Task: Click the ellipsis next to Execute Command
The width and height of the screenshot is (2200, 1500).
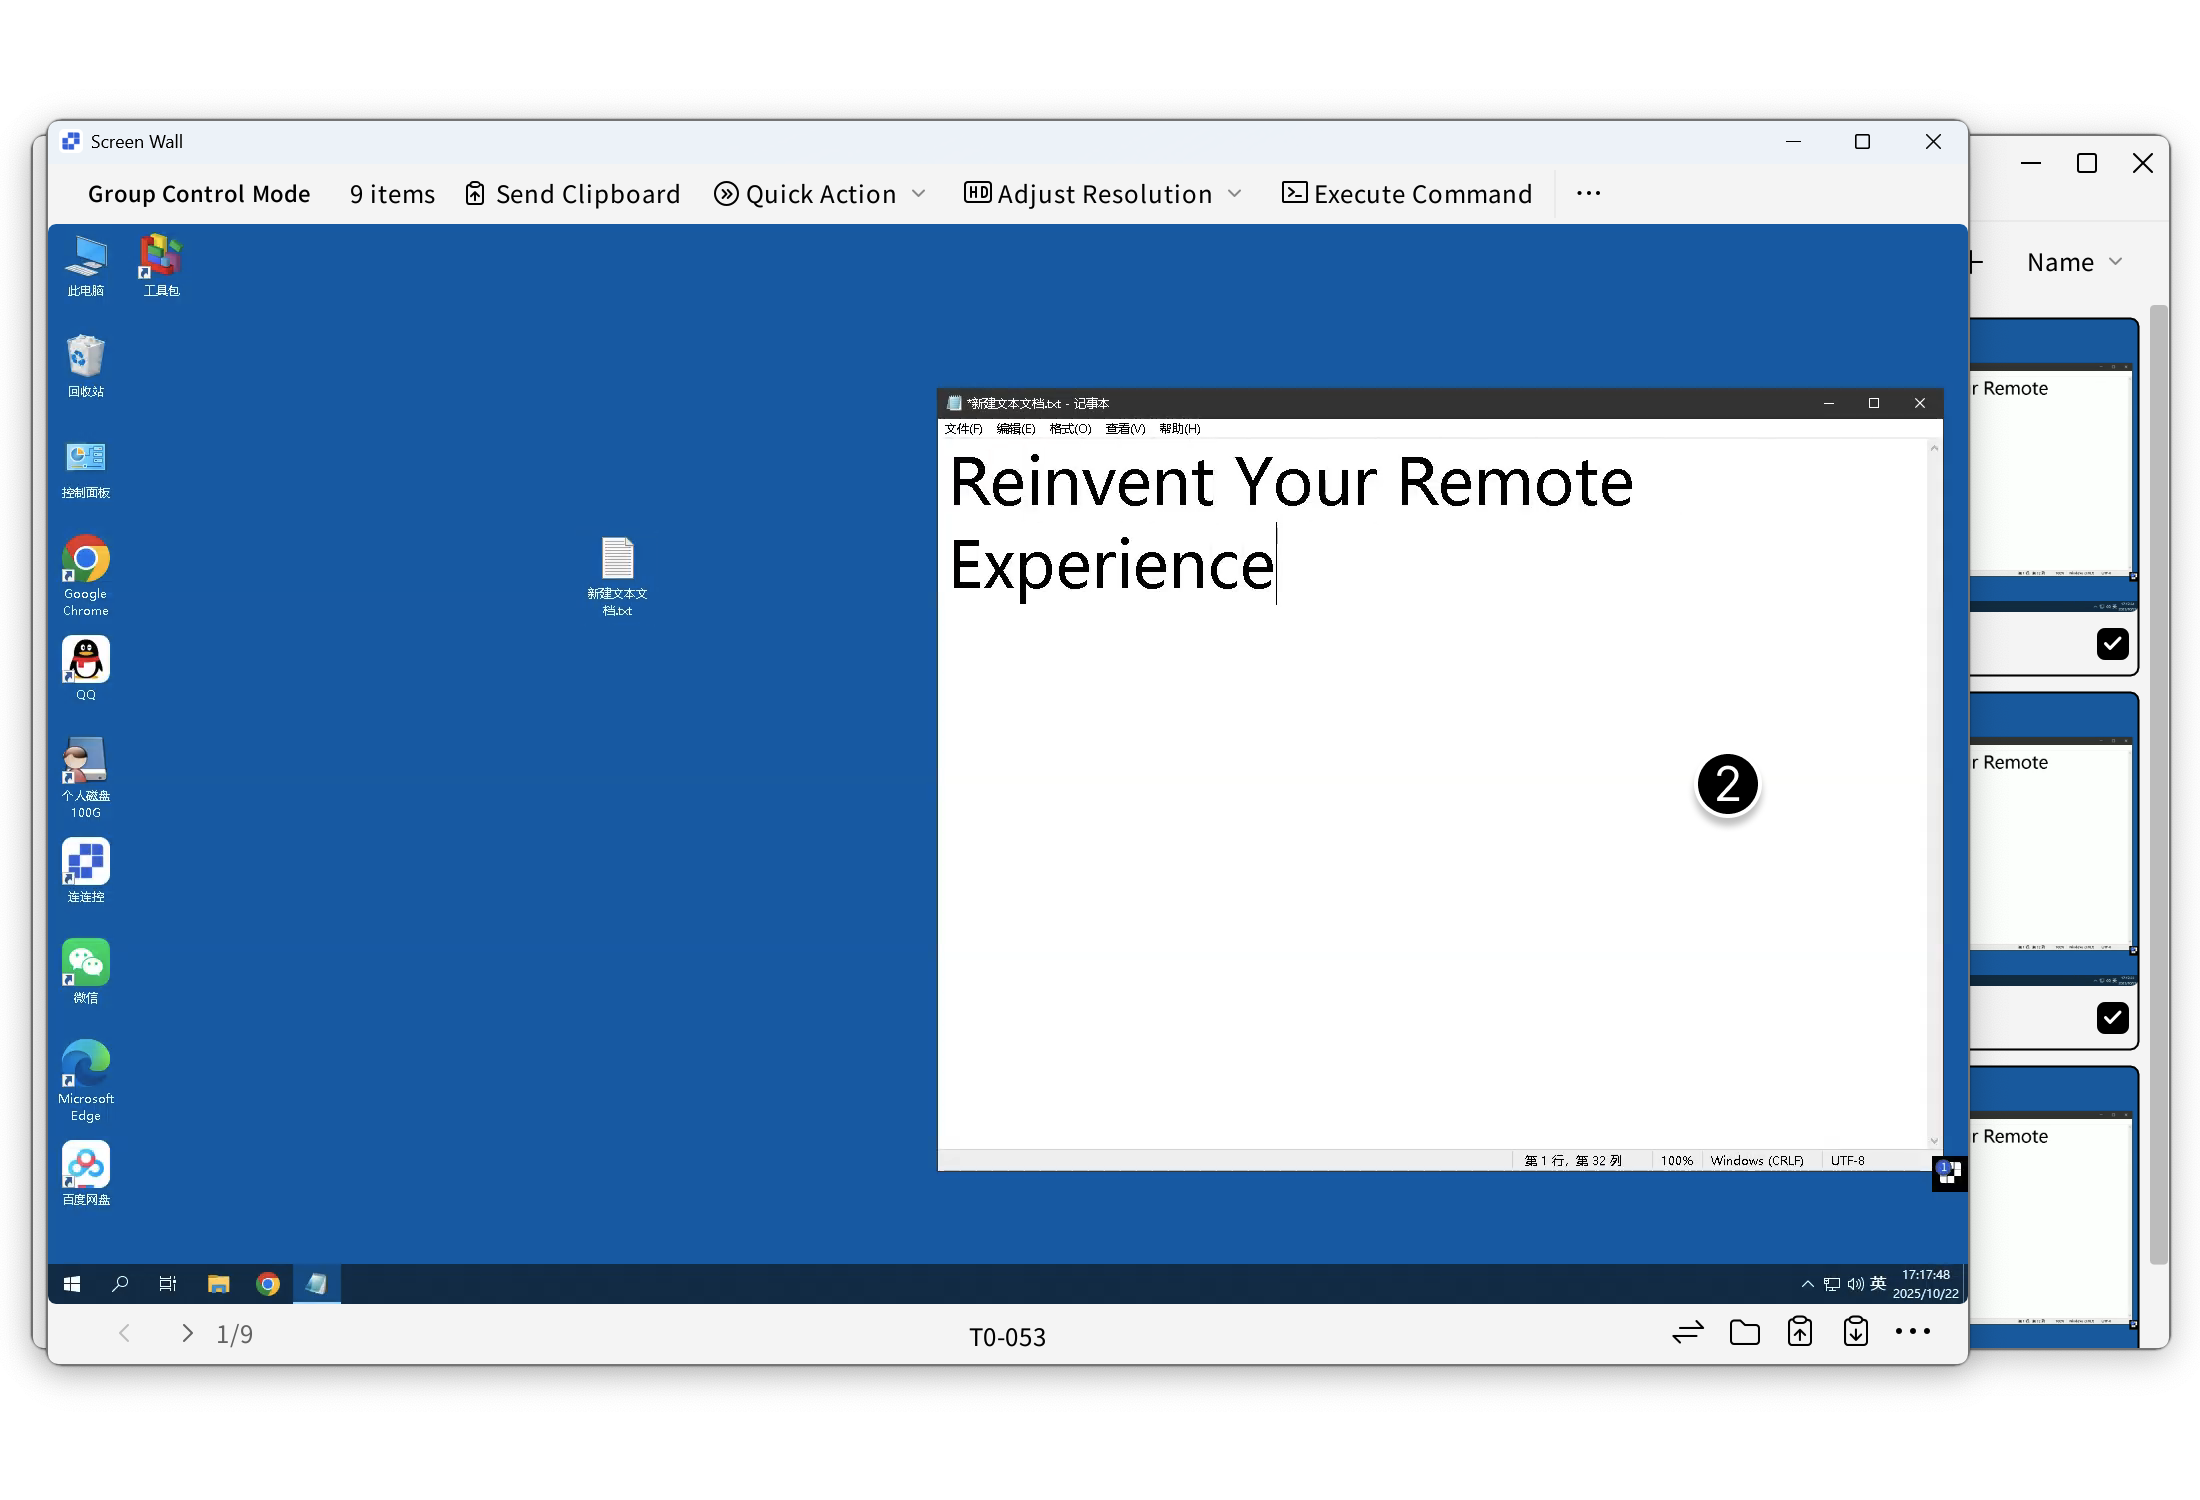Action: coord(1589,193)
